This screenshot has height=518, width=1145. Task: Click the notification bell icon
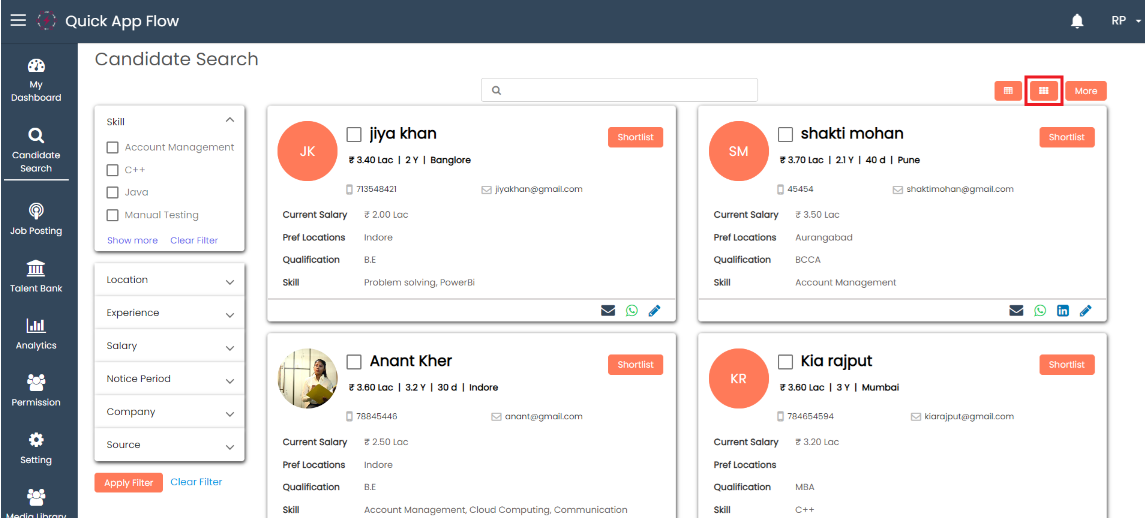click(x=1077, y=21)
